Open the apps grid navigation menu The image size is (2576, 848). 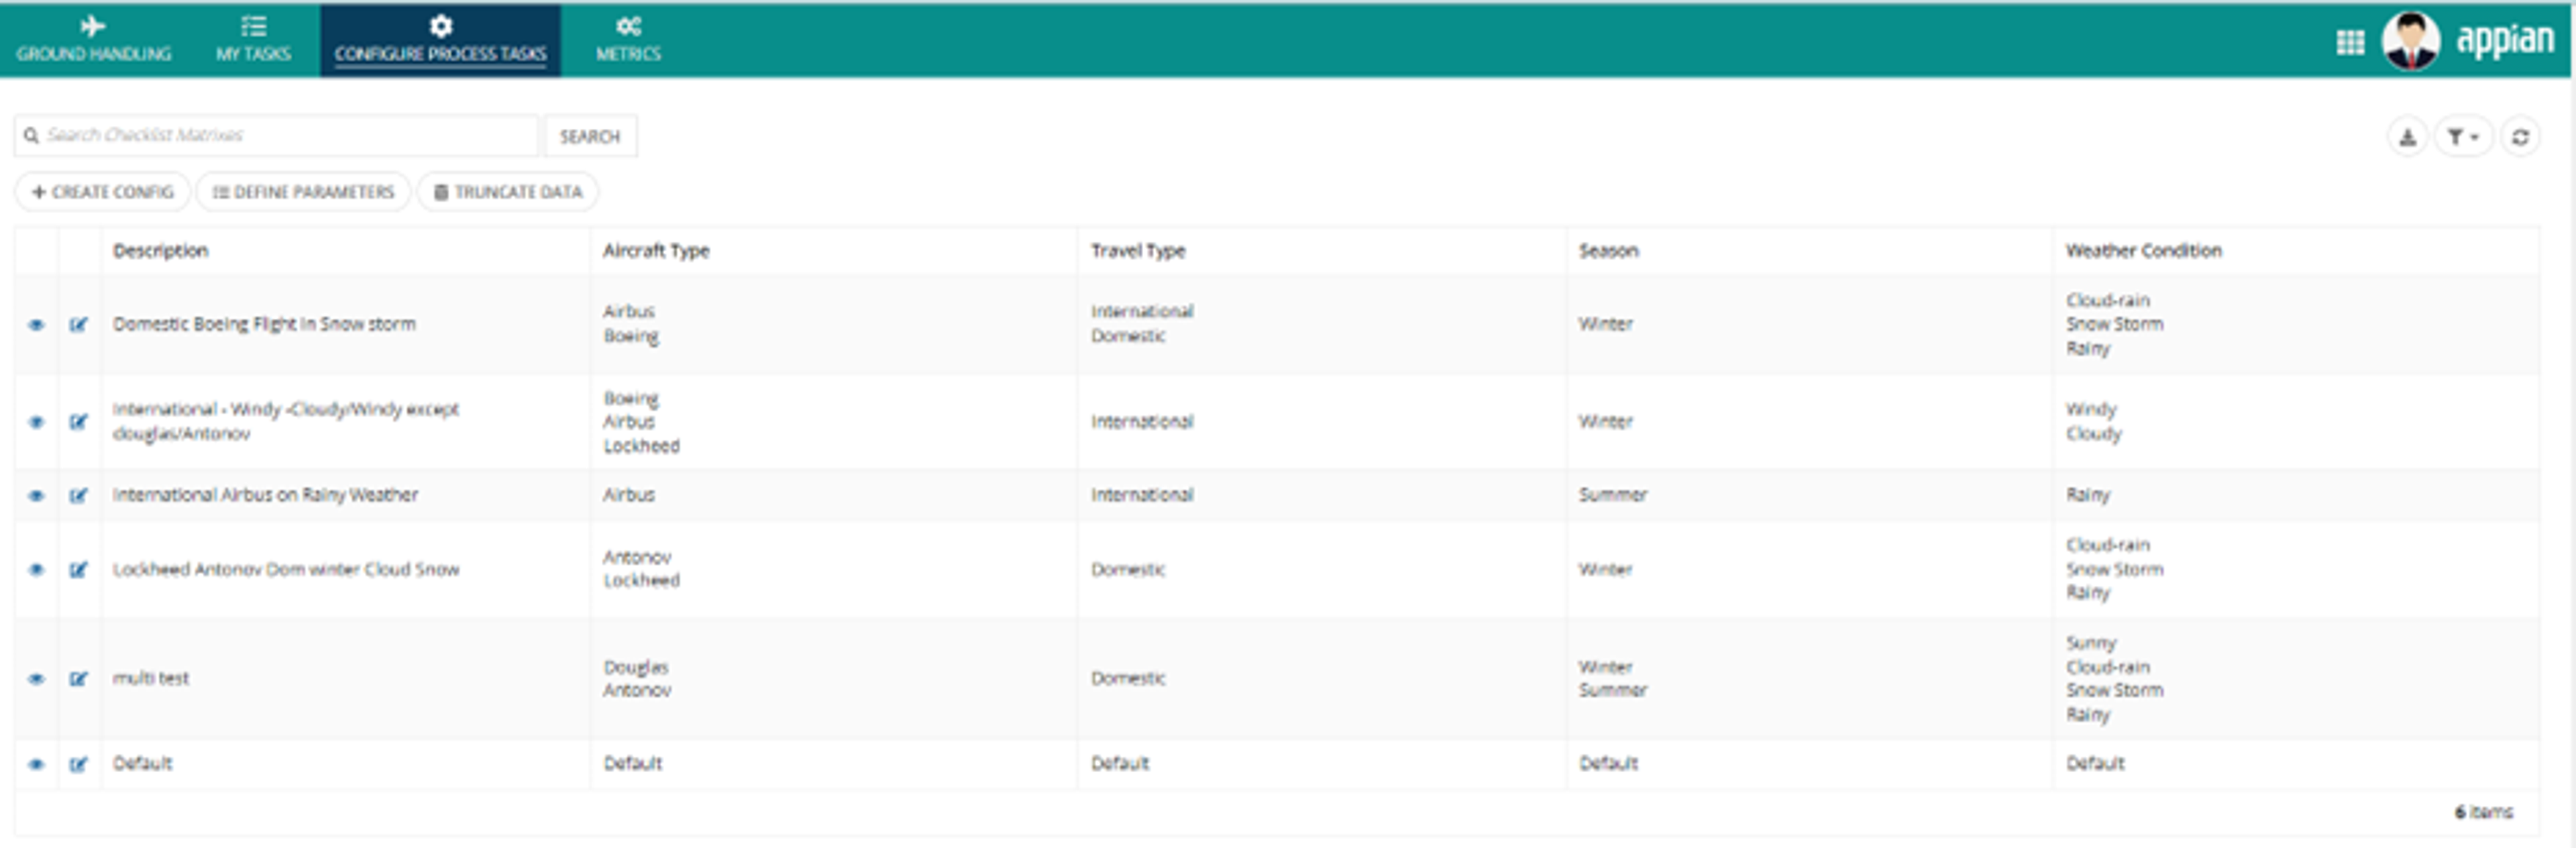pos(2350,42)
